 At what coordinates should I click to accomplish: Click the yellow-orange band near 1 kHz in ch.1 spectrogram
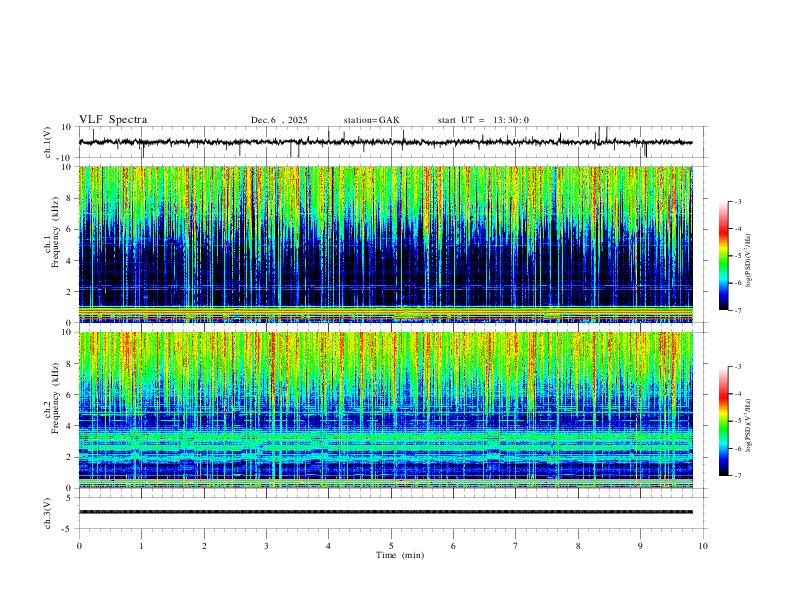(385, 312)
